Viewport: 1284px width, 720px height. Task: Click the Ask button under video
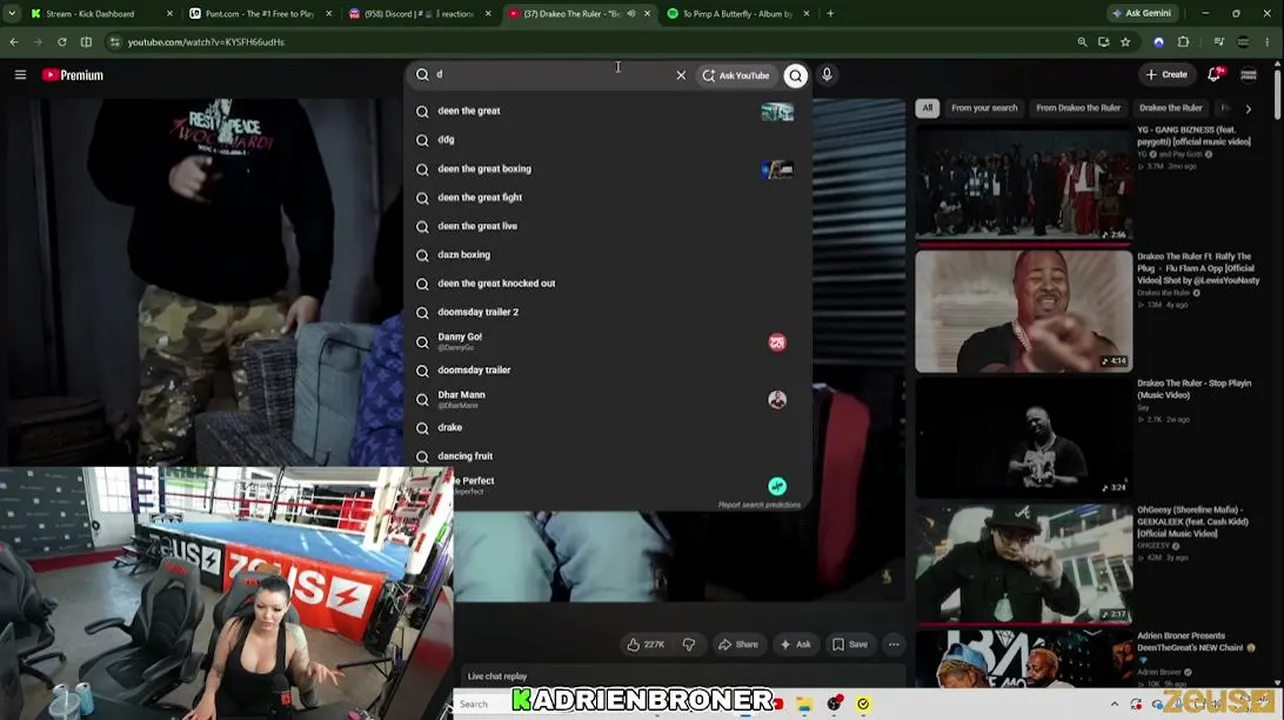point(795,645)
